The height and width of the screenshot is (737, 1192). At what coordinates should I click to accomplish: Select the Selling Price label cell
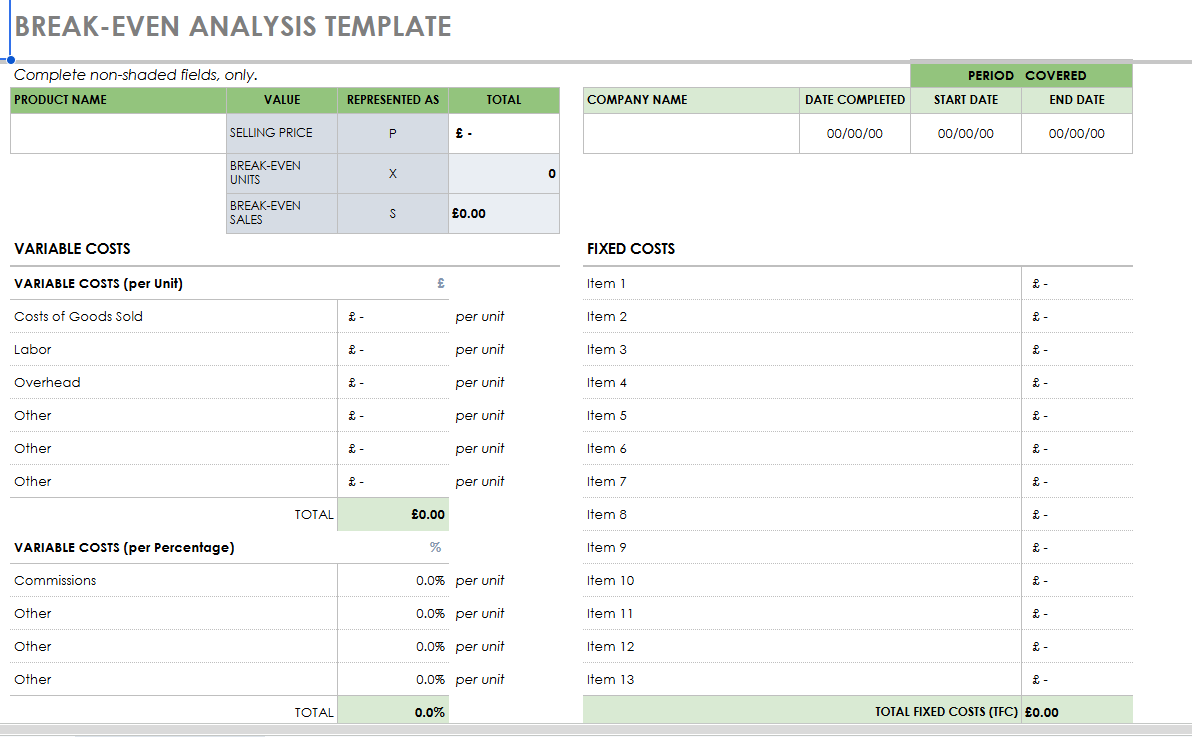coord(282,134)
